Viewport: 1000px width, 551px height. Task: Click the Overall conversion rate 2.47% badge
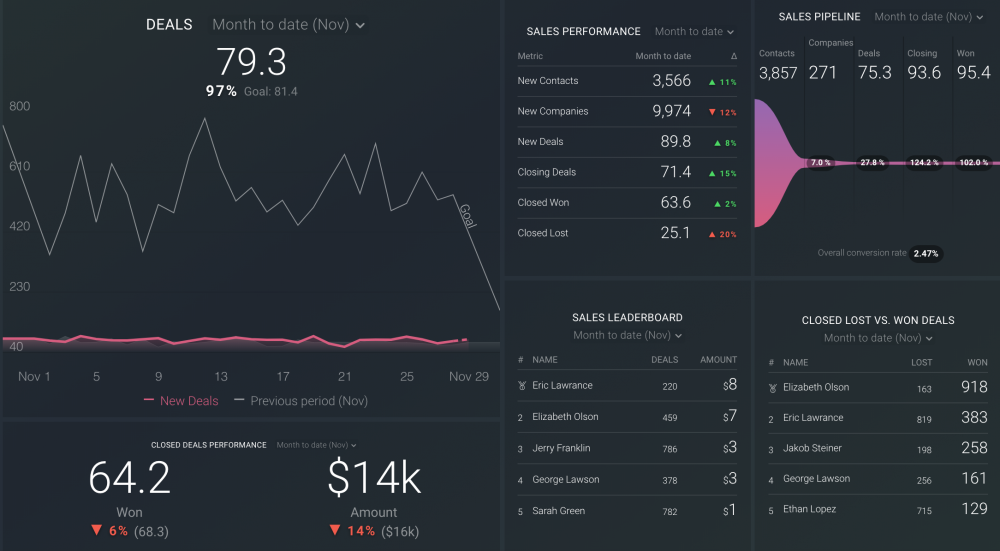tap(926, 254)
